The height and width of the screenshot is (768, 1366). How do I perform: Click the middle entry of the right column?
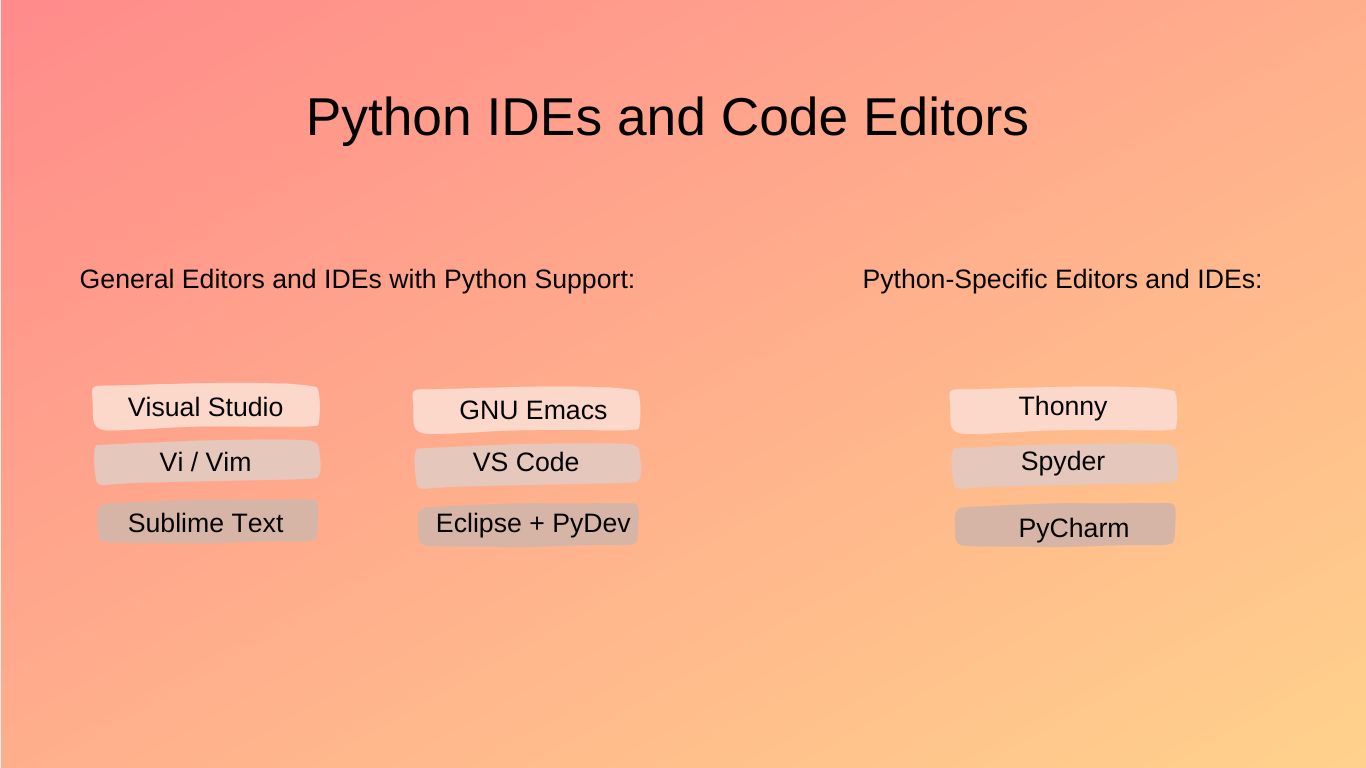(1063, 461)
